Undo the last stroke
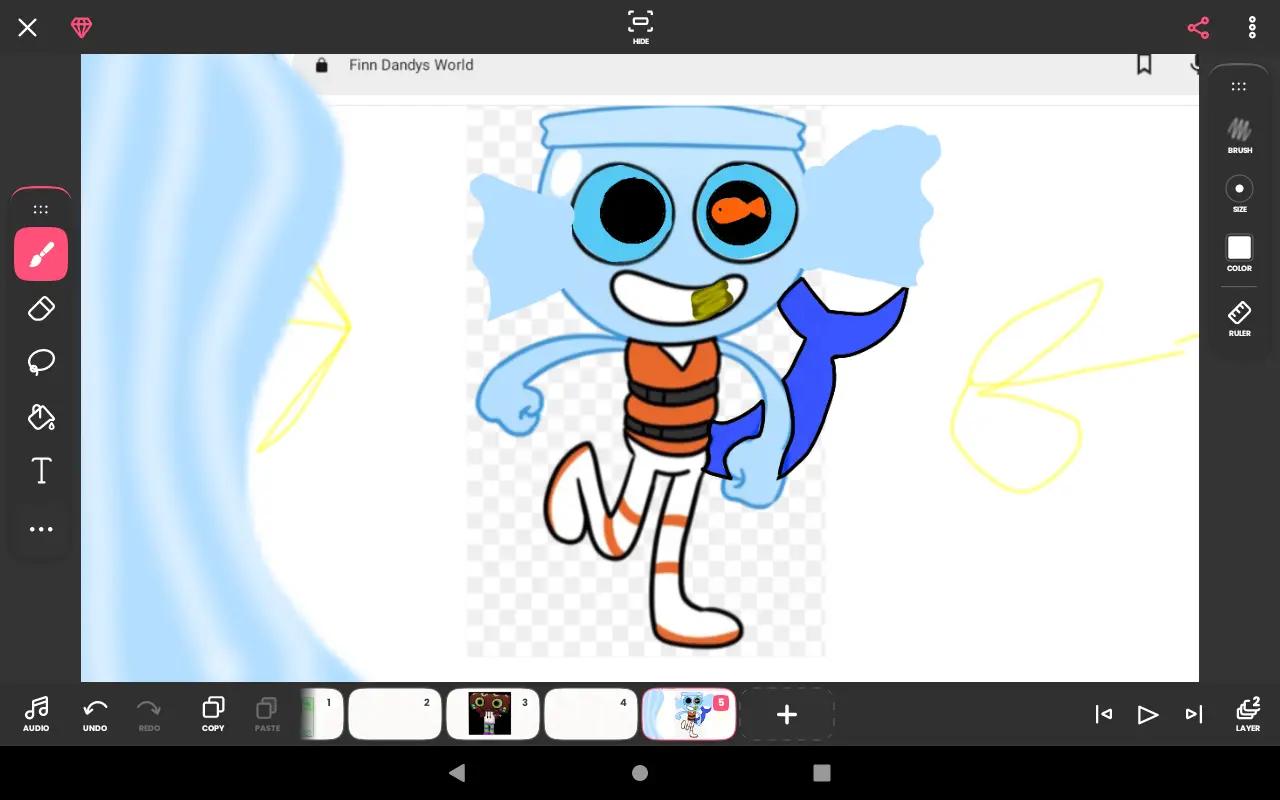This screenshot has width=1280, height=800. point(95,714)
